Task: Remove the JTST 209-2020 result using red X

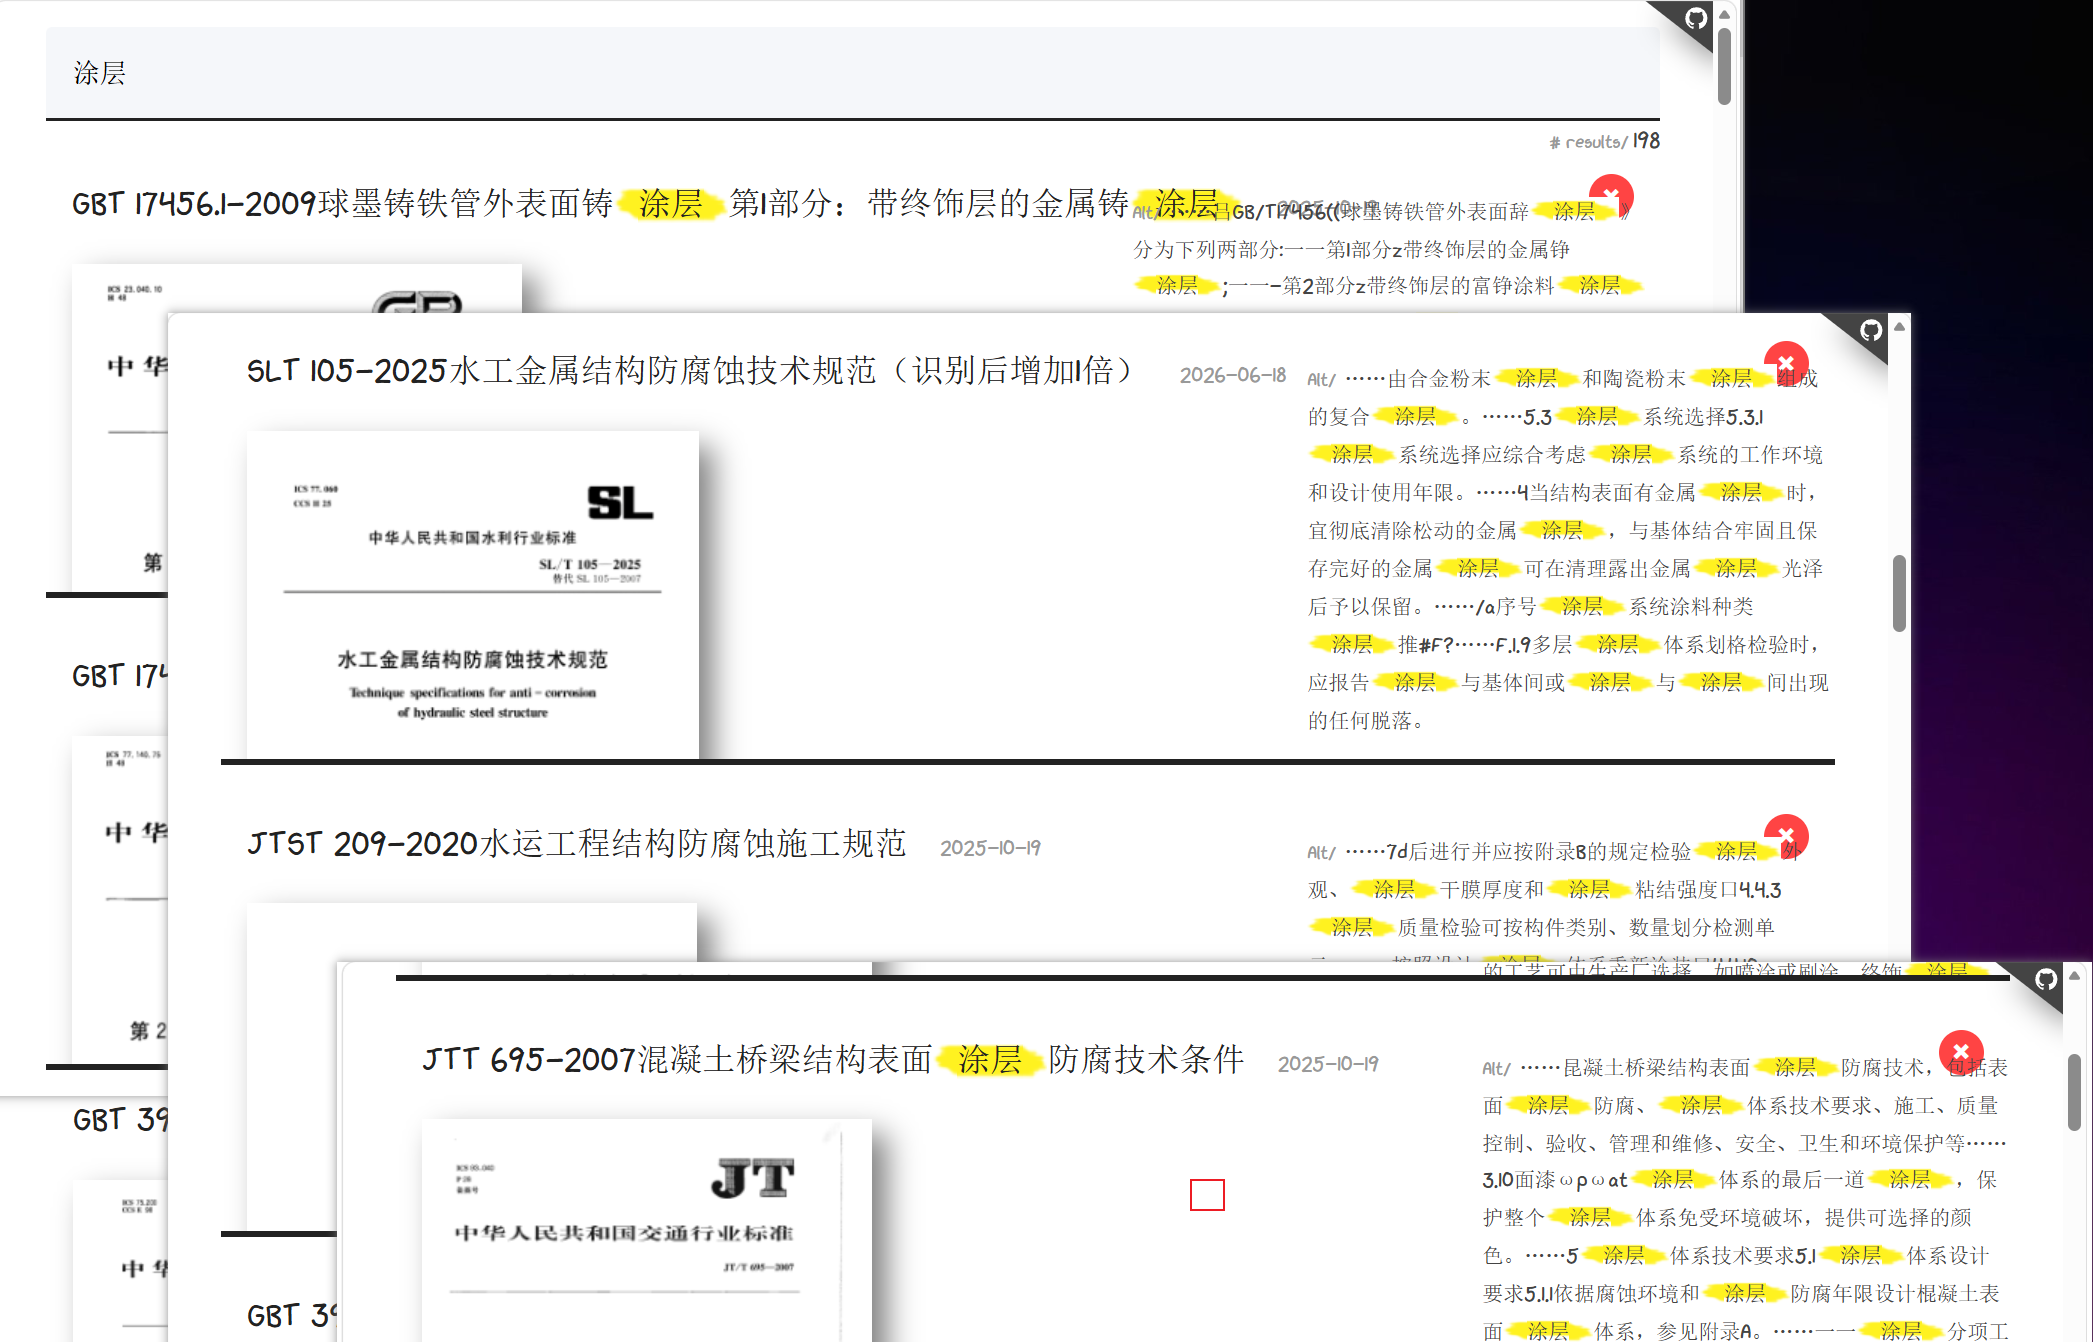Action: coord(1786,836)
